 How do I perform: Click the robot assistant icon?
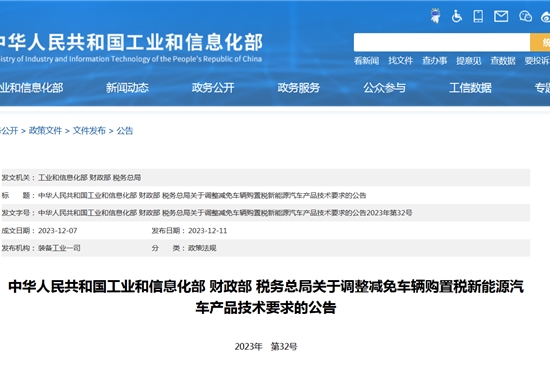point(436,16)
